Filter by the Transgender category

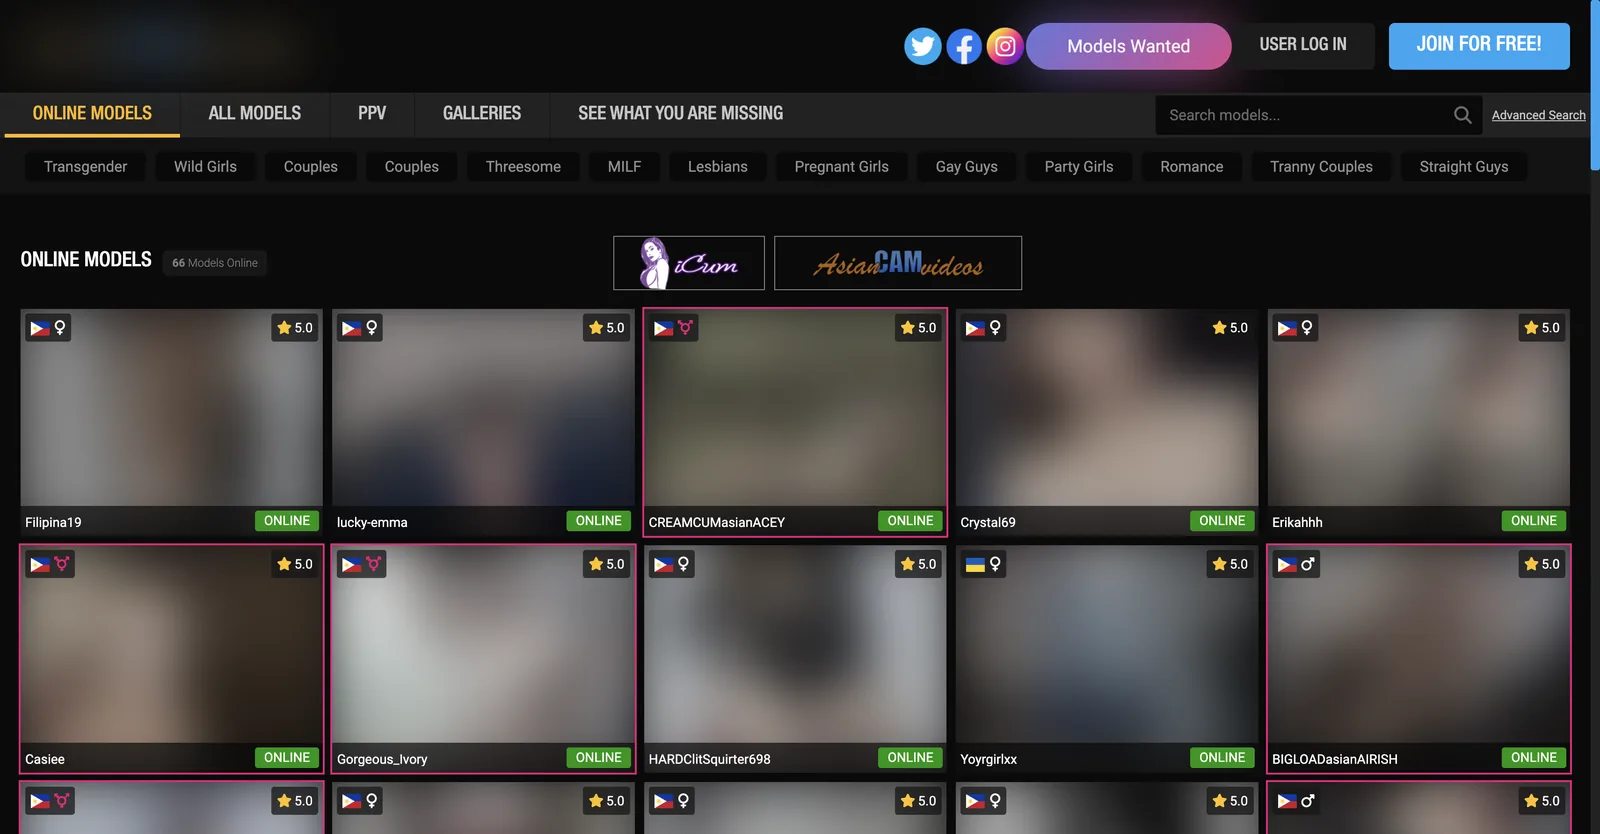click(x=85, y=167)
